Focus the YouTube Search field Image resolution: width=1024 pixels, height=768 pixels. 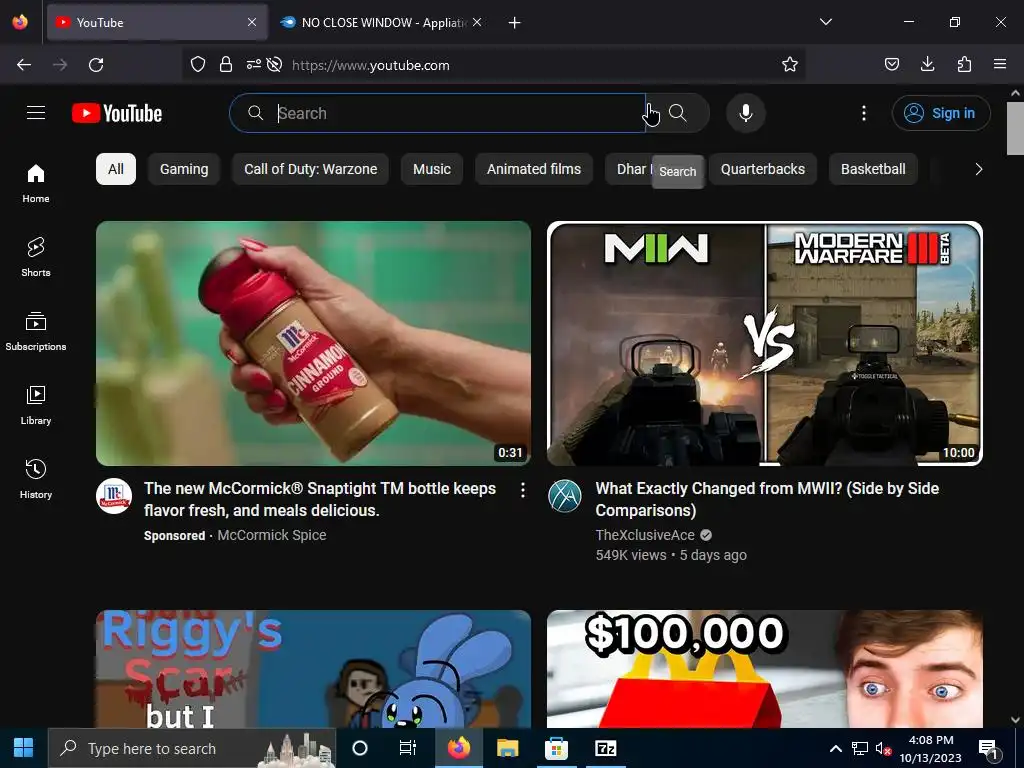[x=438, y=113]
